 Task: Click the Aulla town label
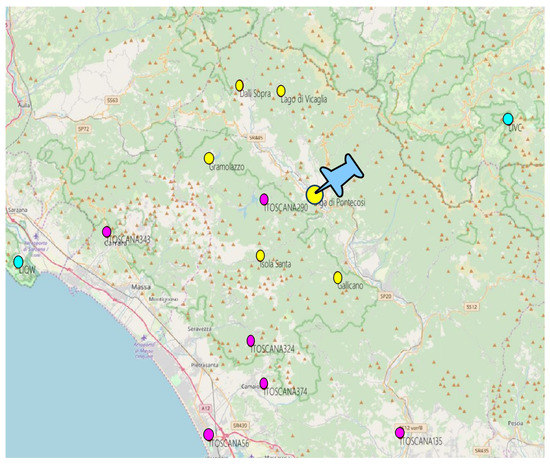pyautogui.click(x=24, y=105)
